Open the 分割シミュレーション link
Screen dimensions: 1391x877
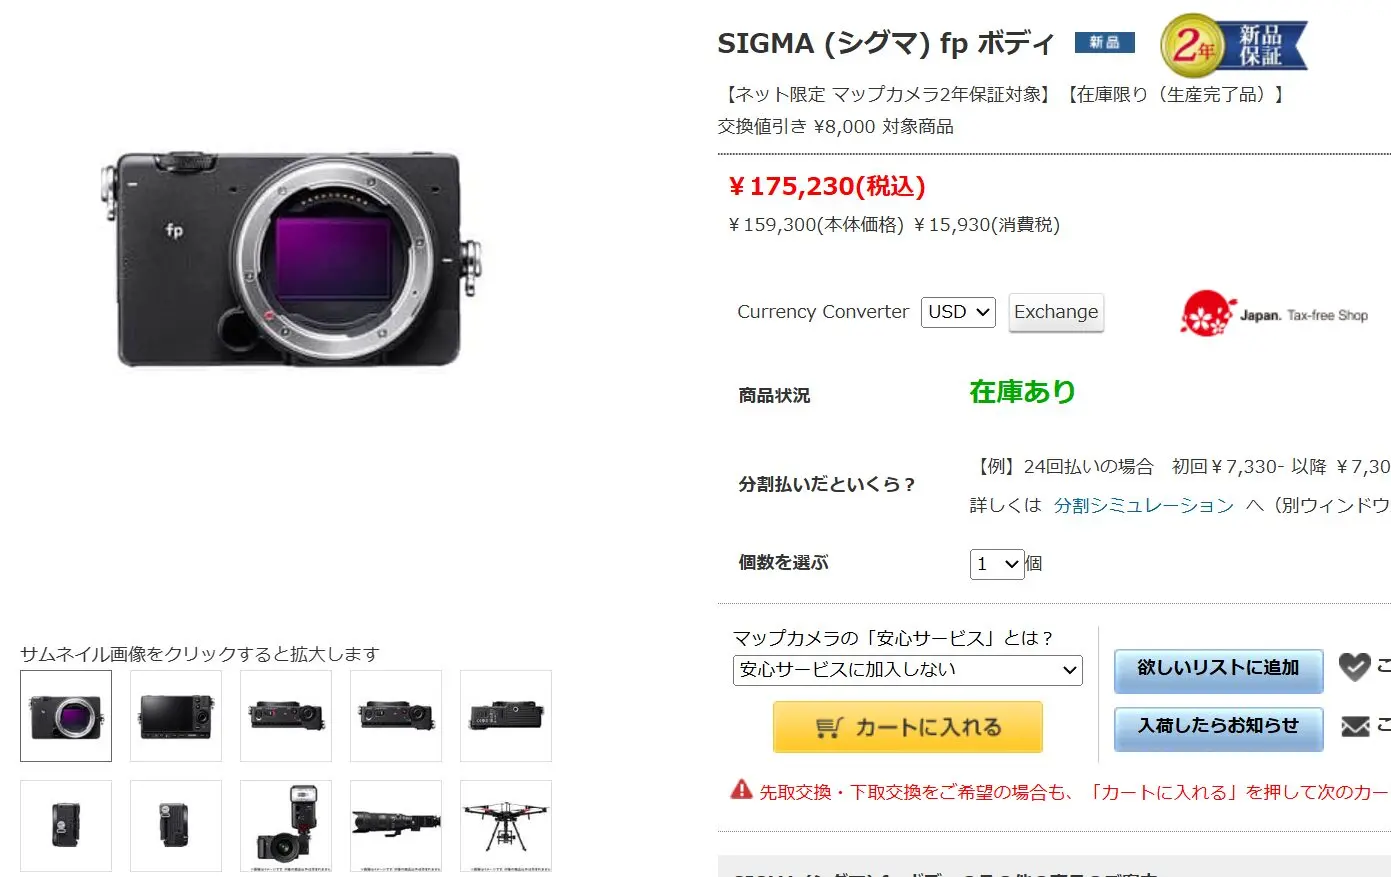[x=1144, y=506]
